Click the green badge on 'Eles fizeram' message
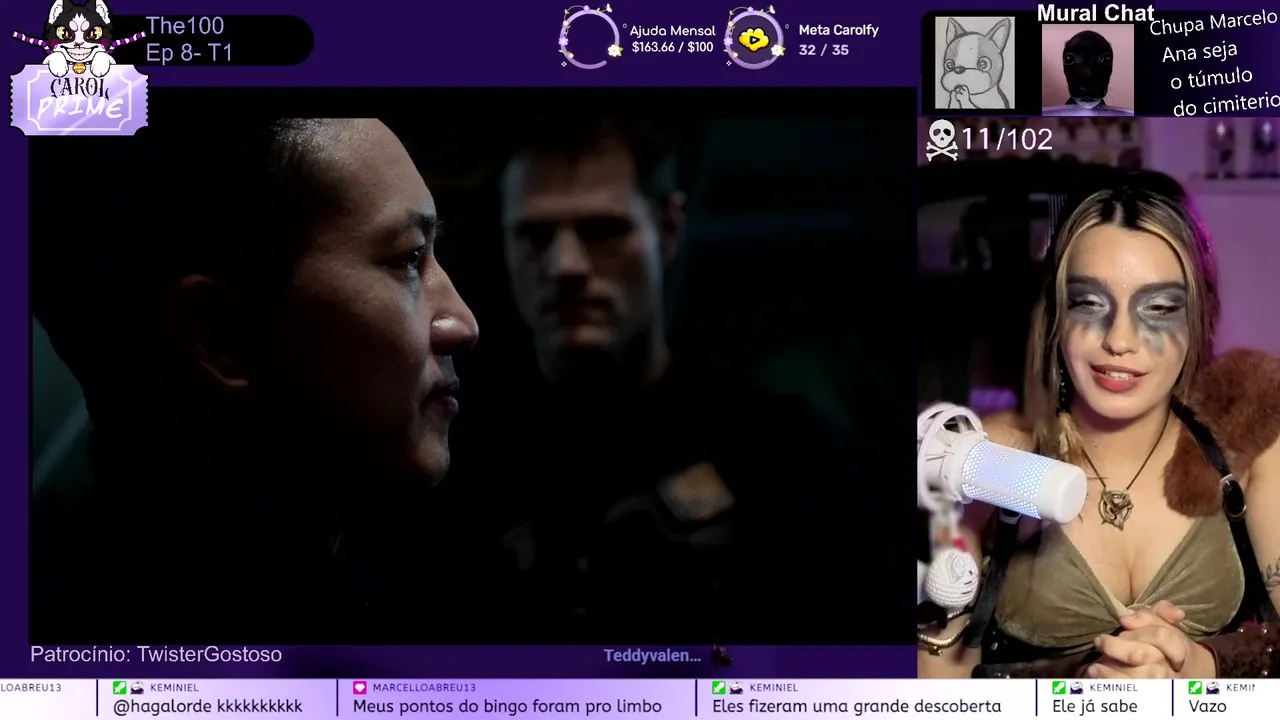 point(718,688)
